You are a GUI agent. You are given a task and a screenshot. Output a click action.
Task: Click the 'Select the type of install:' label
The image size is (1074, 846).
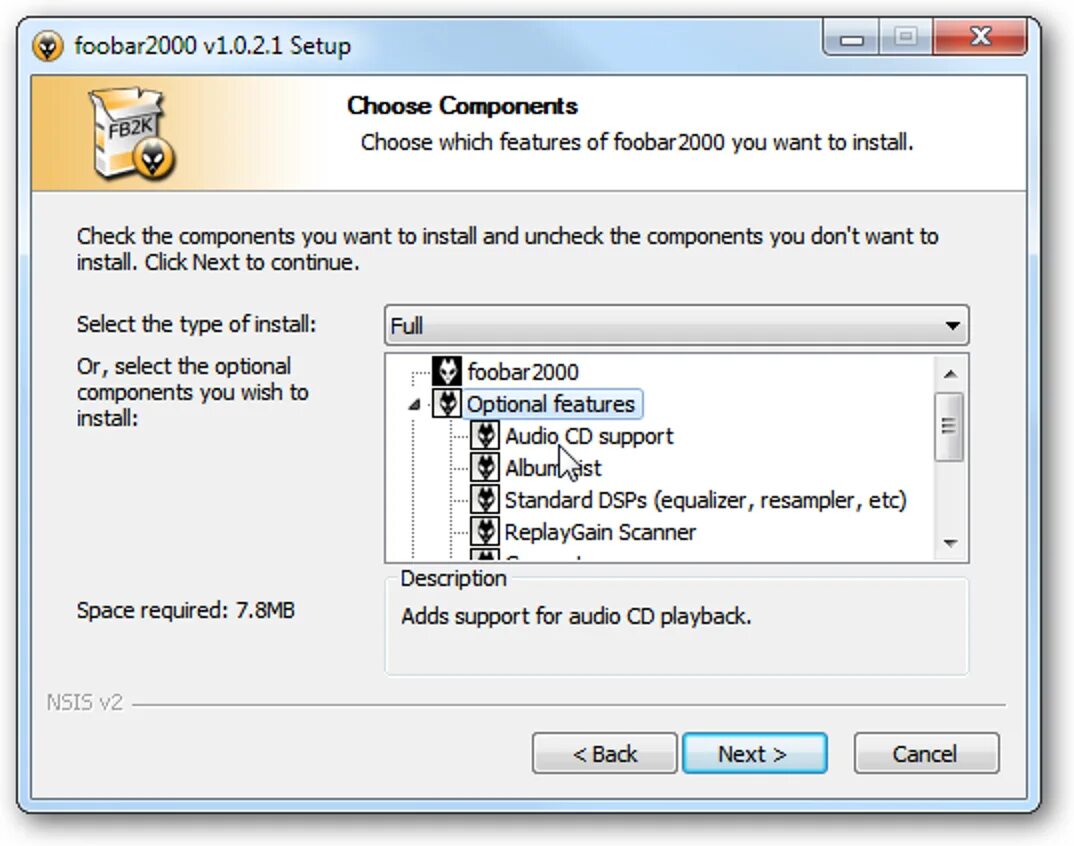coord(197,323)
